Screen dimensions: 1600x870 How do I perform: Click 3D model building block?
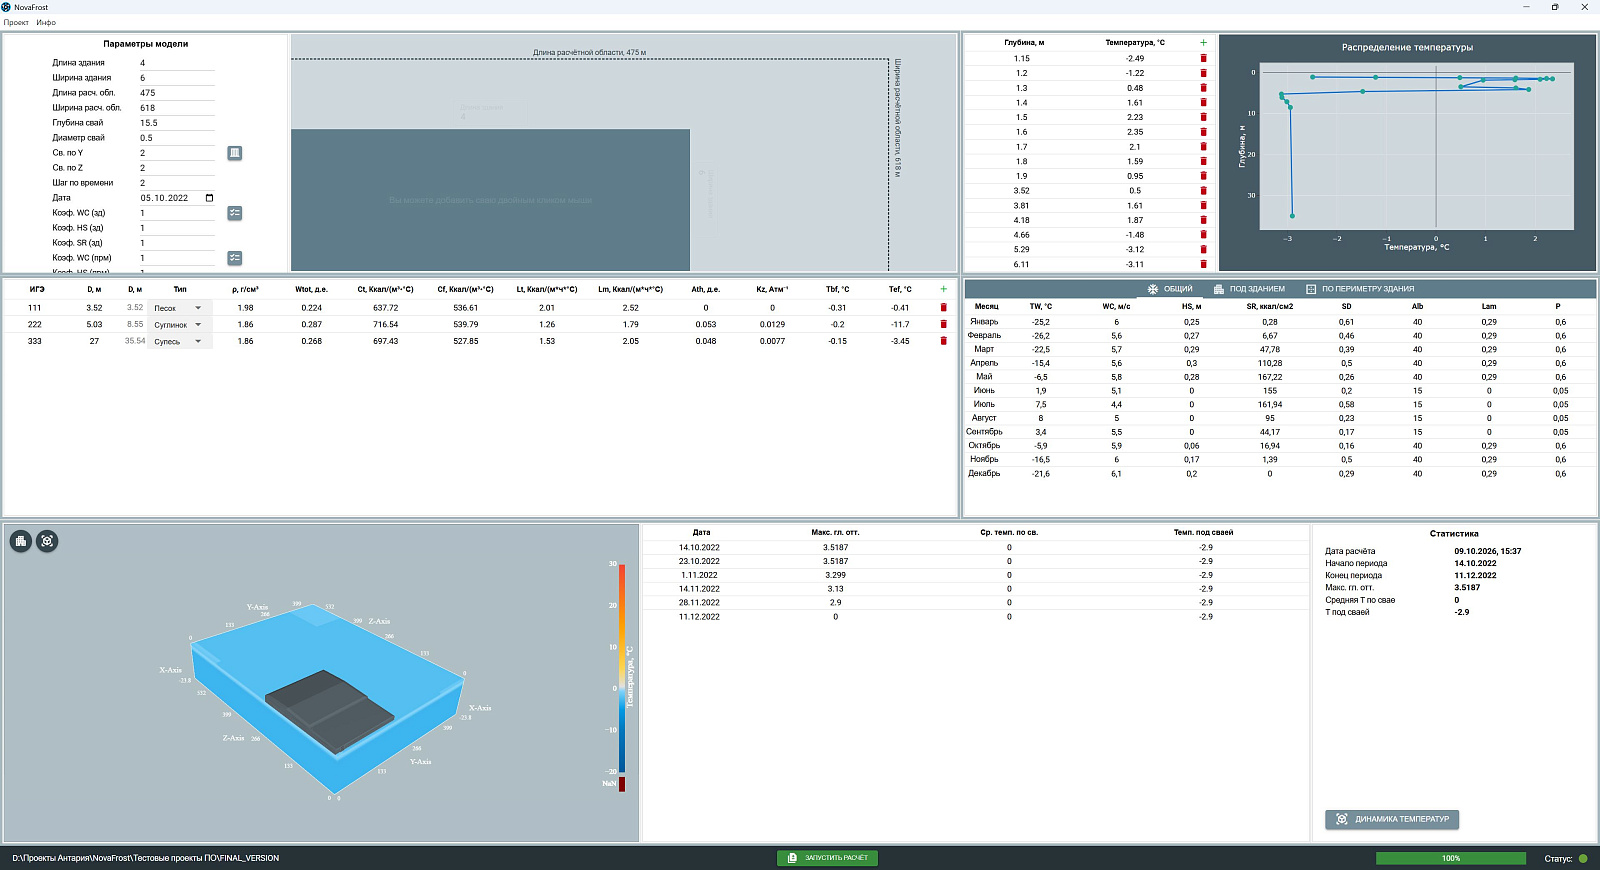(330, 711)
